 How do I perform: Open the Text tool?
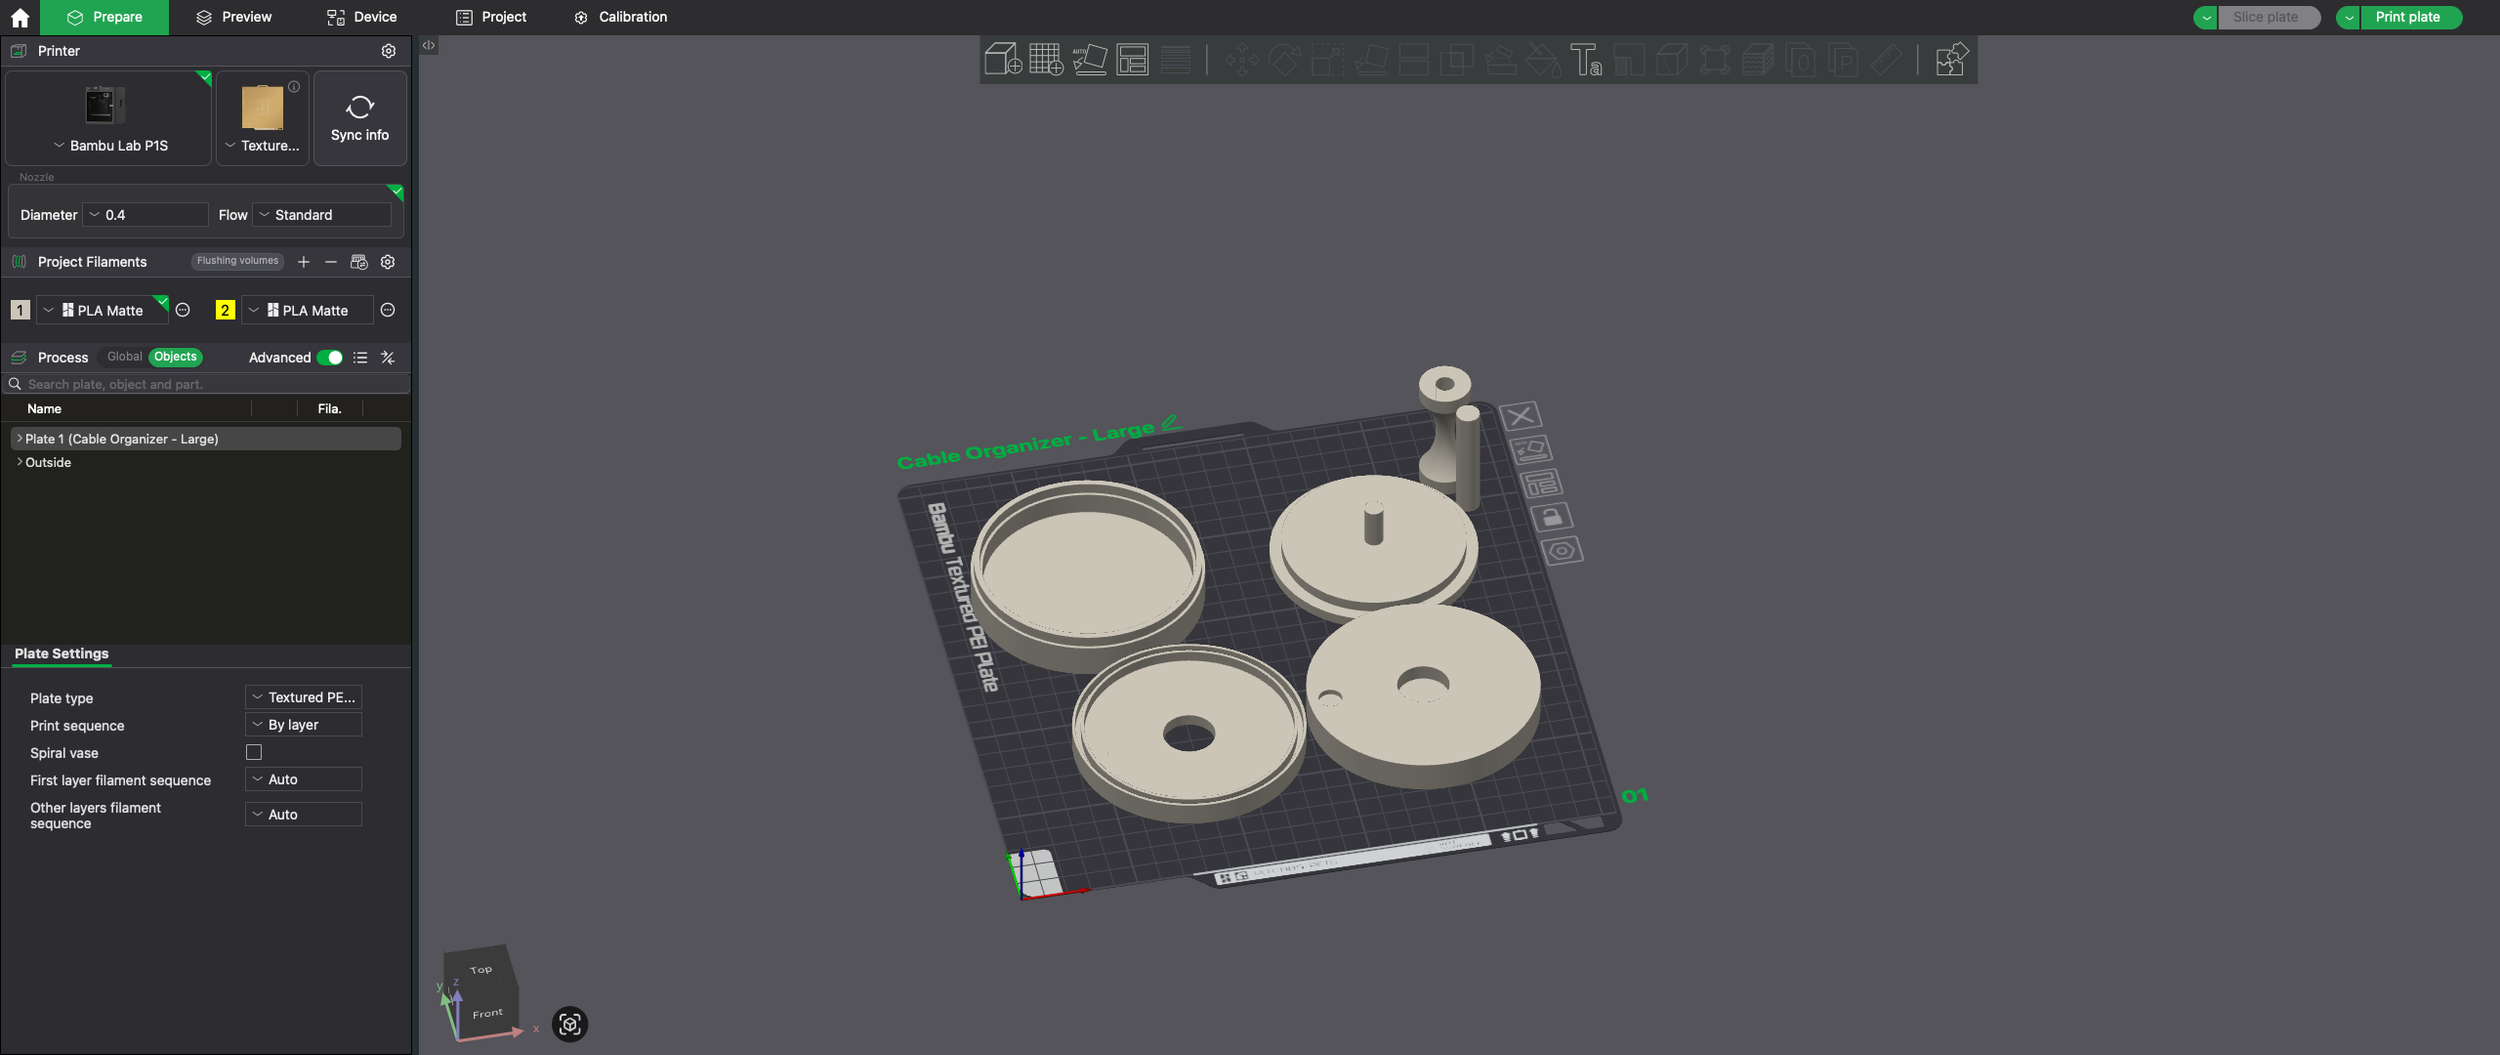[x=1588, y=60]
